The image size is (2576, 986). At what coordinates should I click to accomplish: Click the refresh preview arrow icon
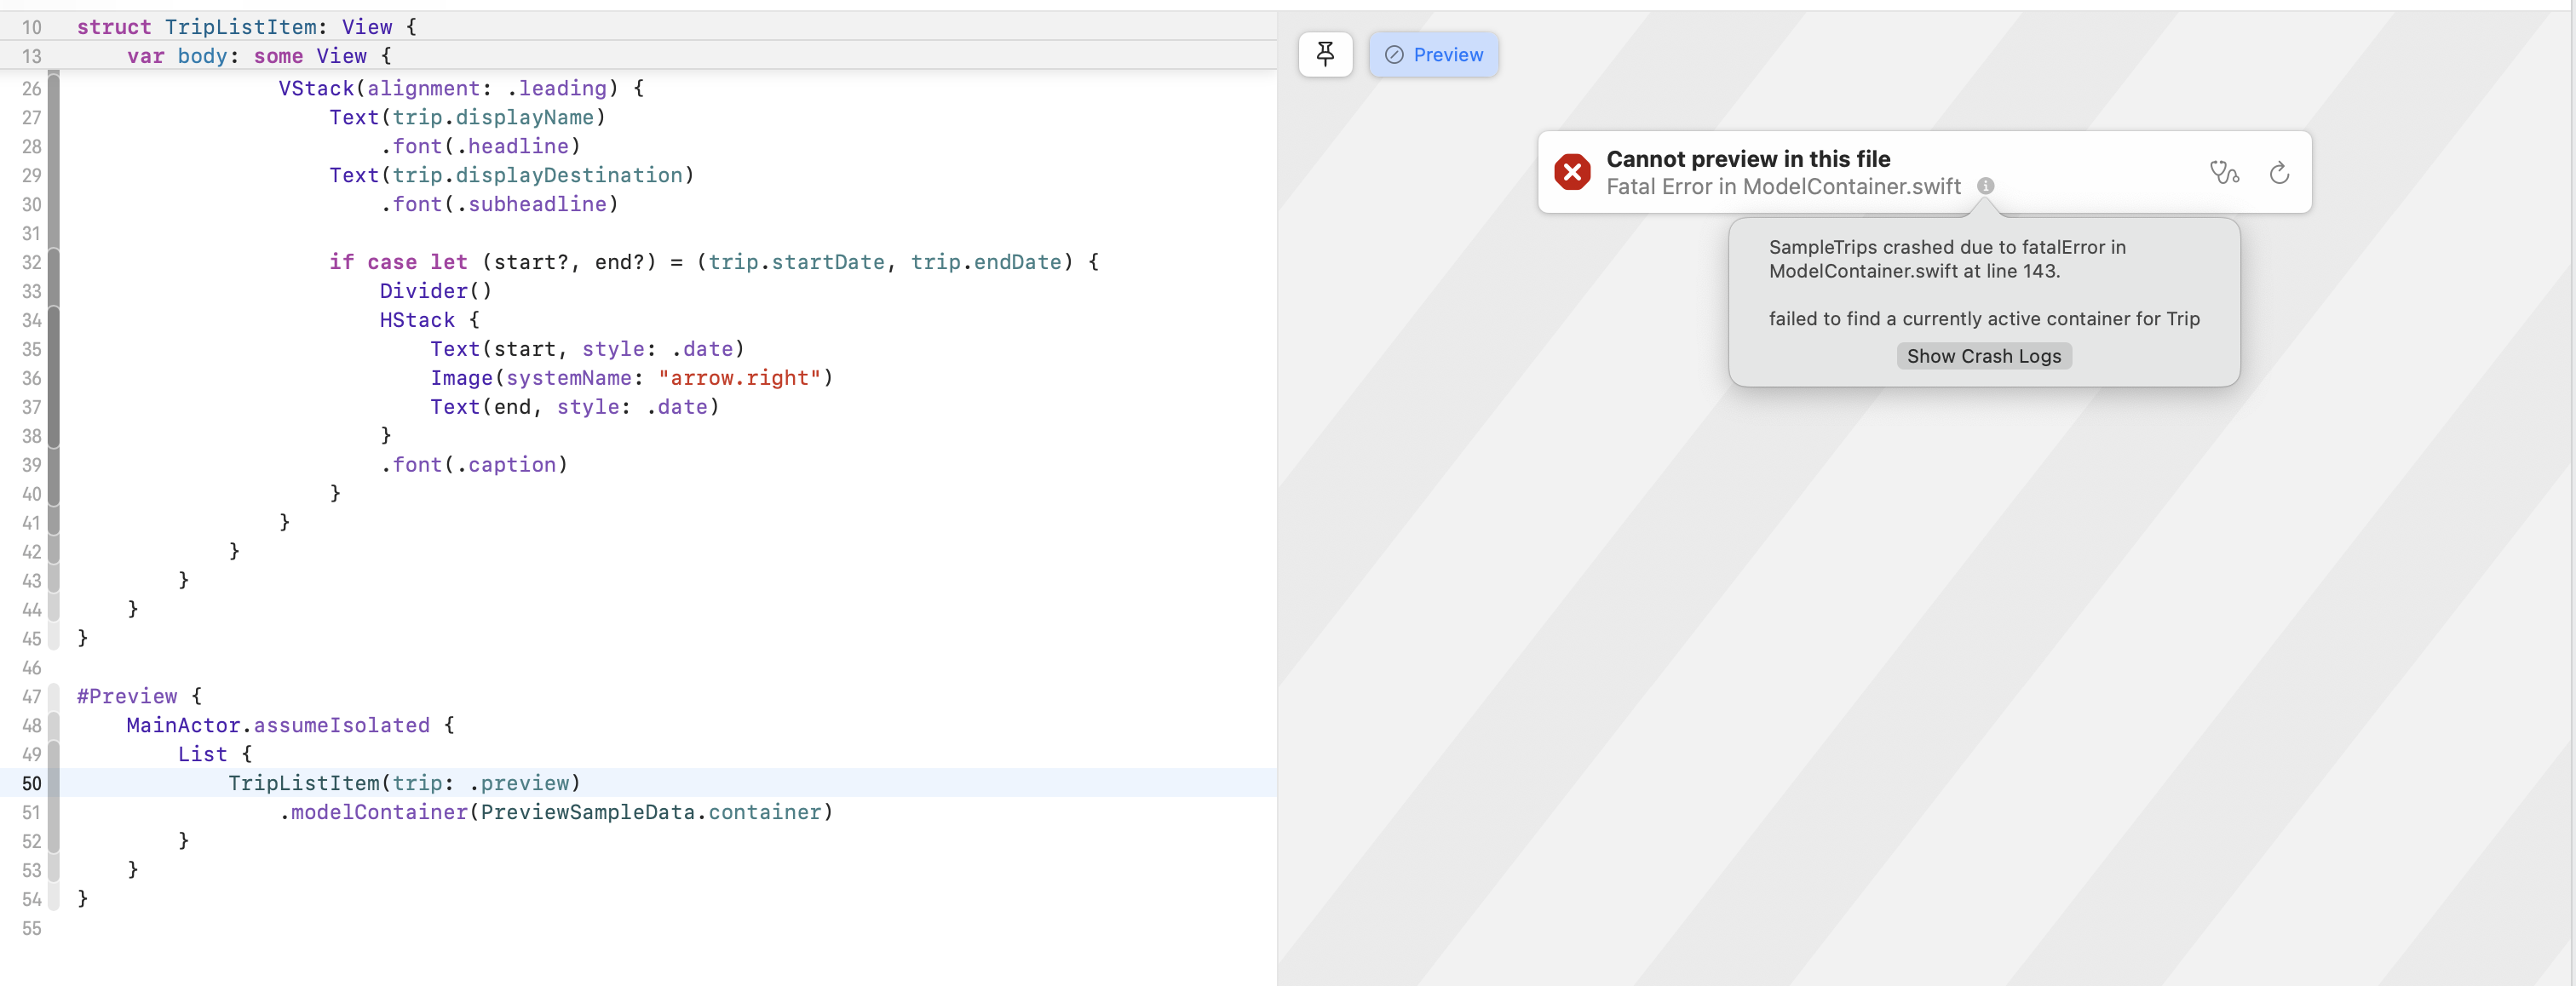point(2278,173)
